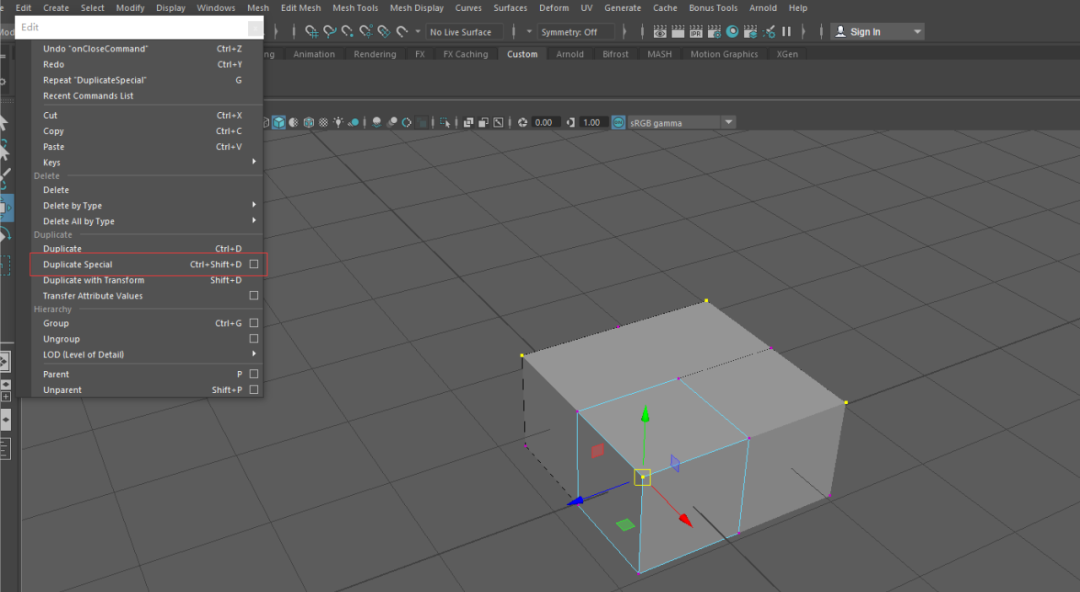The image size is (1080, 592).
Task: Render the current frame clapboard icon
Action: coord(678,32)
